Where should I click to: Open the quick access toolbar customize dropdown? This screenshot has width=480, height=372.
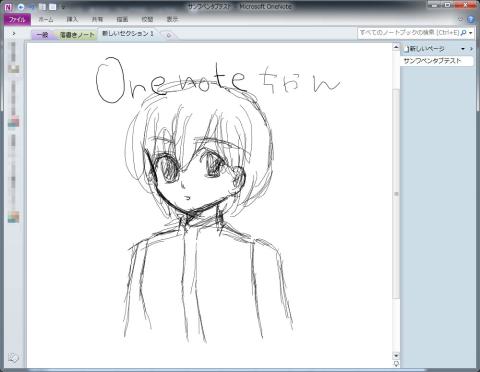pyautogui.click(x=63, y=7)
